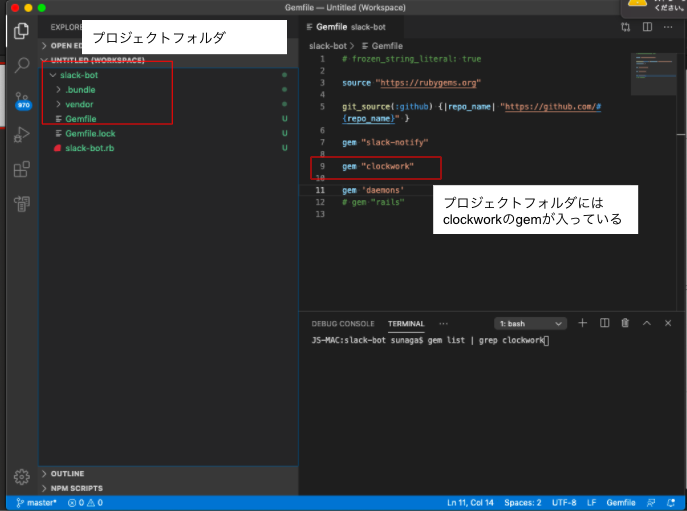
Task: Collapse the Untitled (Workspace) section
Action: [x=44, y=60]
